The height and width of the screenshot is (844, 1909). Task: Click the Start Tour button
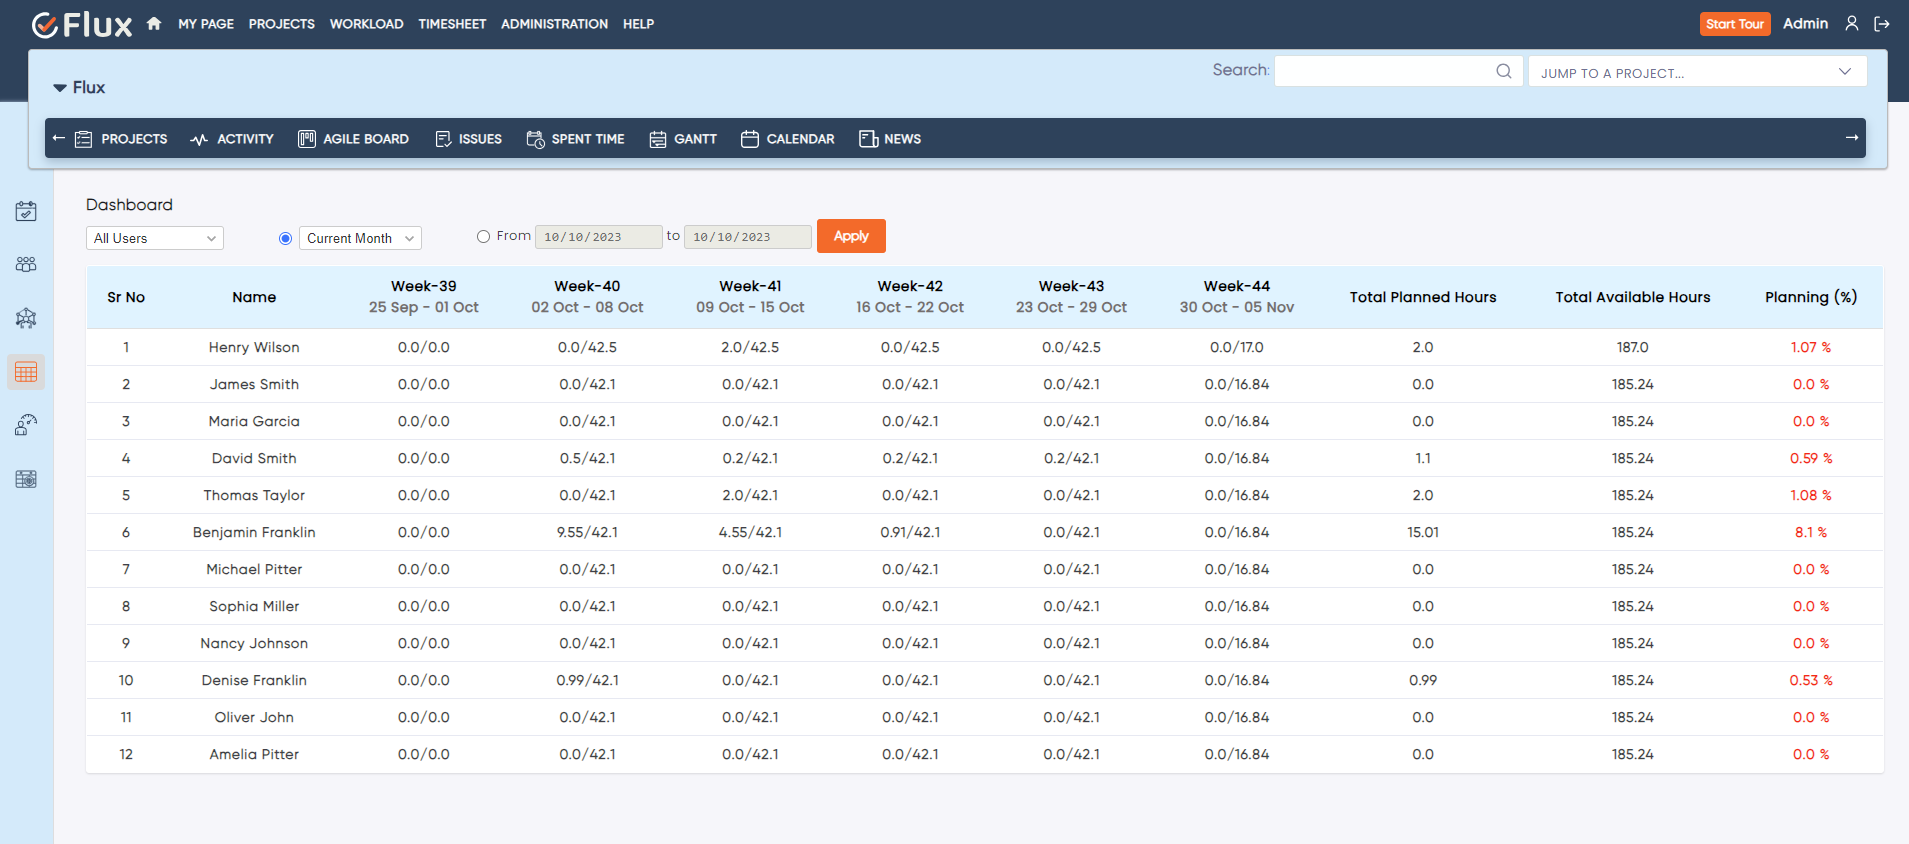click(1734, 24)
